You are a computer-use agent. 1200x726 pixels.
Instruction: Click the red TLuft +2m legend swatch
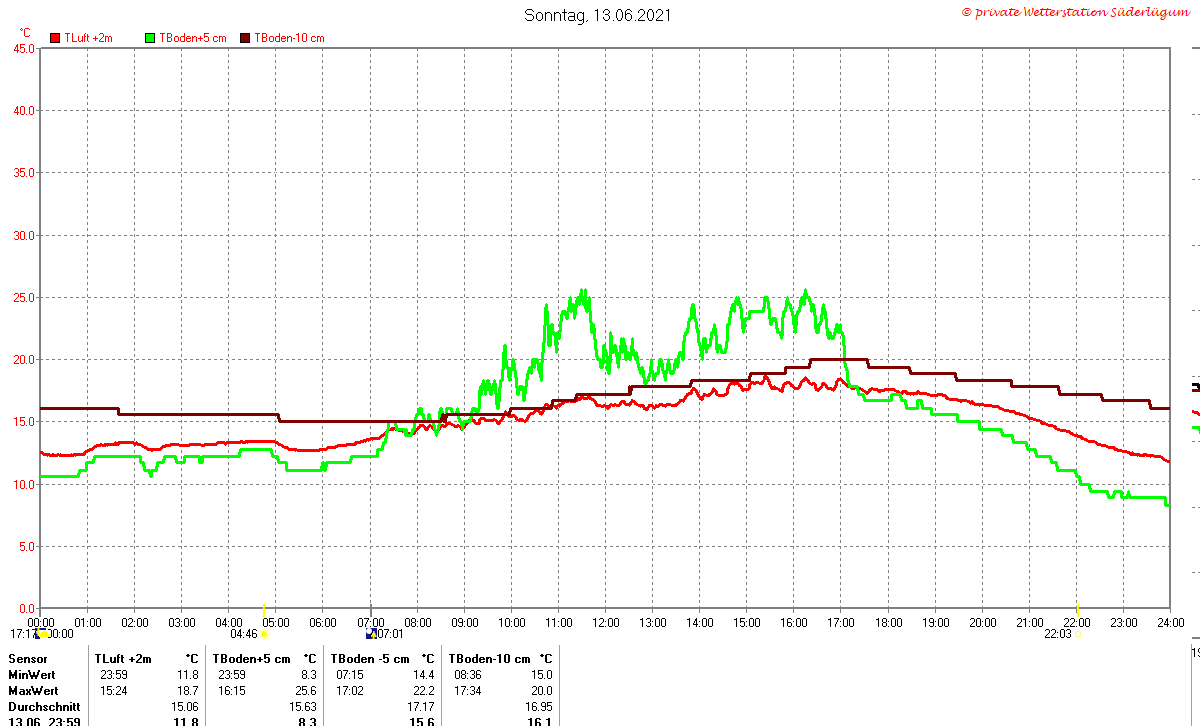[x=55, y=38]
